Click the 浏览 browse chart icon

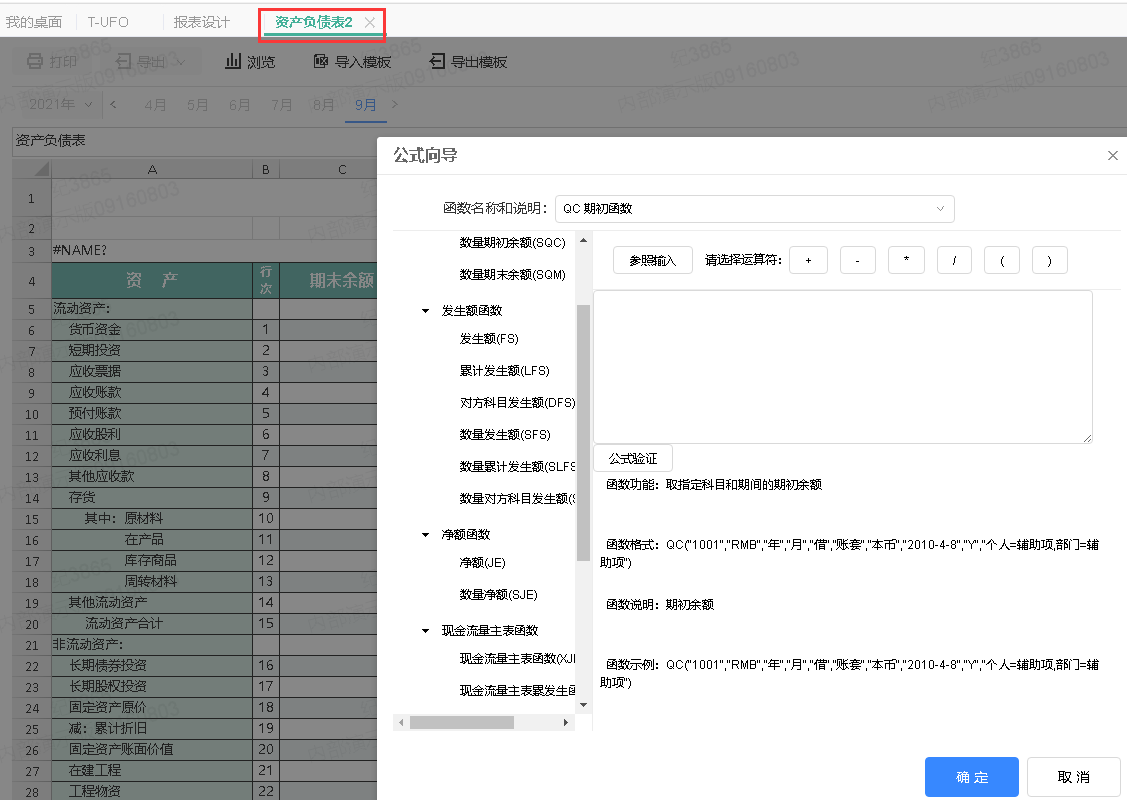tap(233, 62)
